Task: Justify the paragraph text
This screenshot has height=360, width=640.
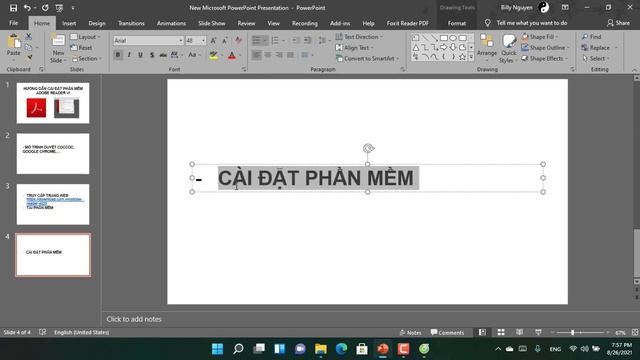Action: click(x=290, y=55)
